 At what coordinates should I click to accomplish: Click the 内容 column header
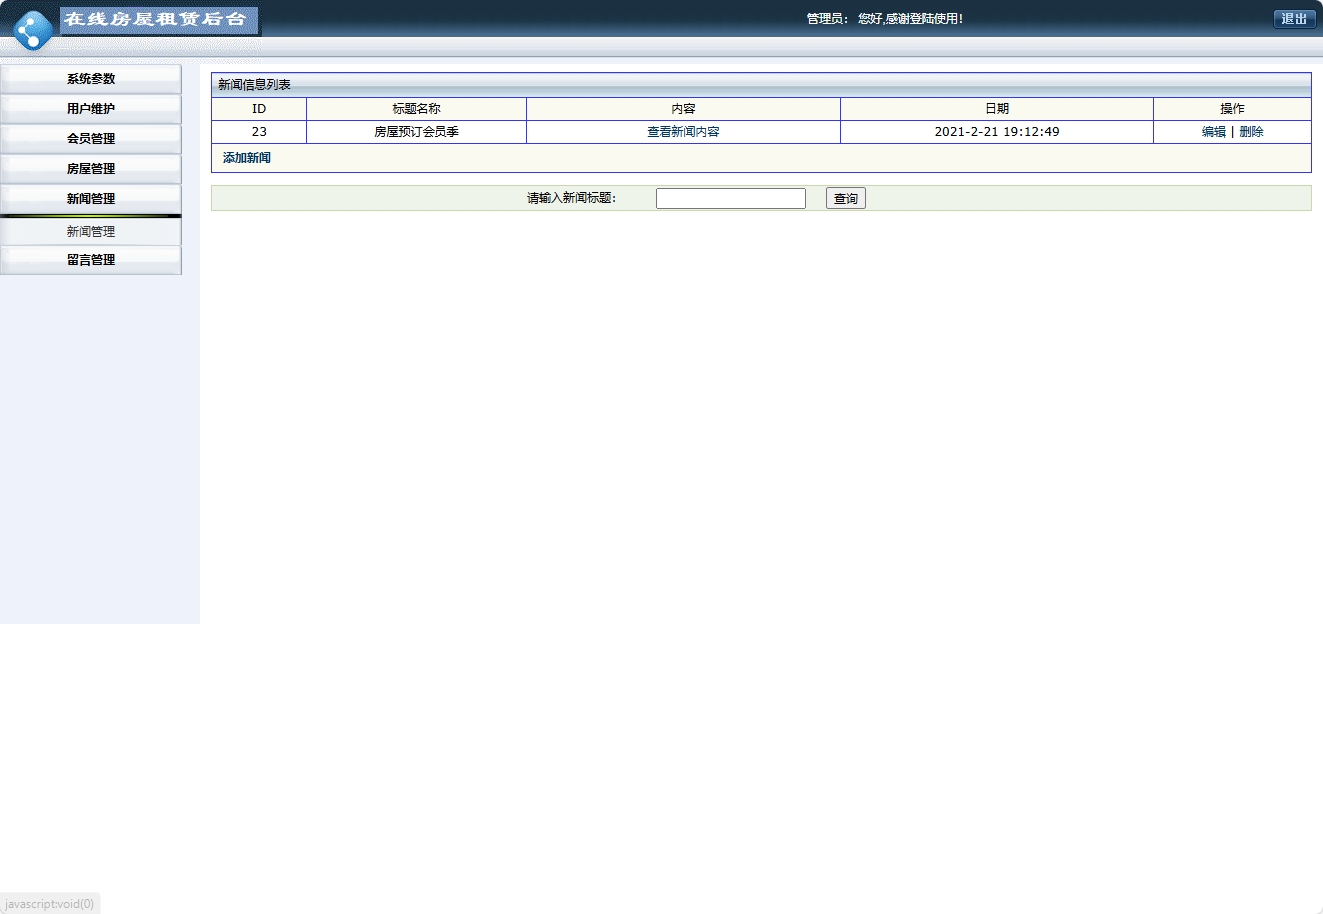click(x=683, y=109)
